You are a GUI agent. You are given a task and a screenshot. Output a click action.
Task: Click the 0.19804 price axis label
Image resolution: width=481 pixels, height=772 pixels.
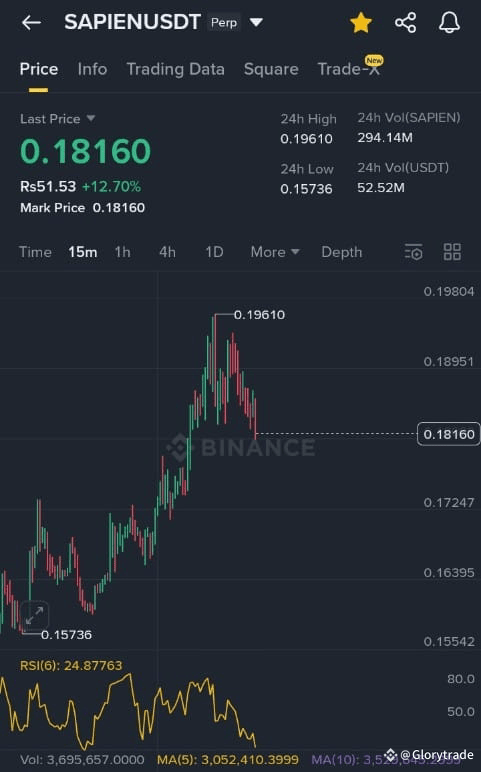(449, 291)
